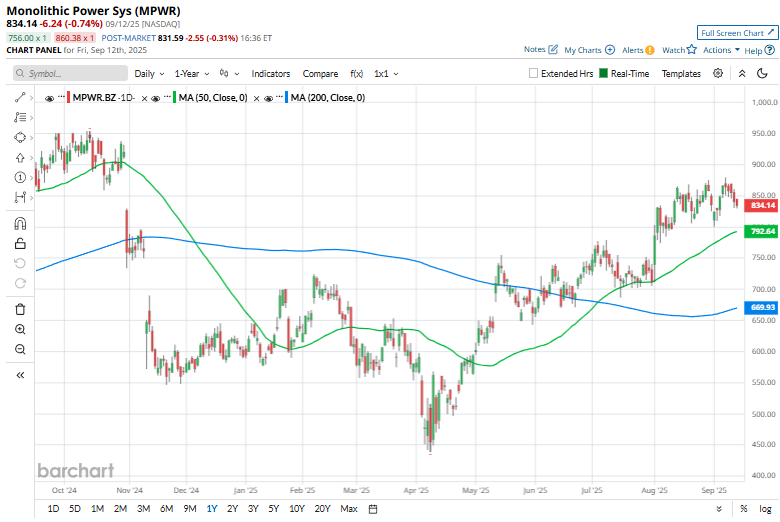780x522 pixels.
Task: Open the 1-Year period dropdown
Action: click(x=192, y=74)
